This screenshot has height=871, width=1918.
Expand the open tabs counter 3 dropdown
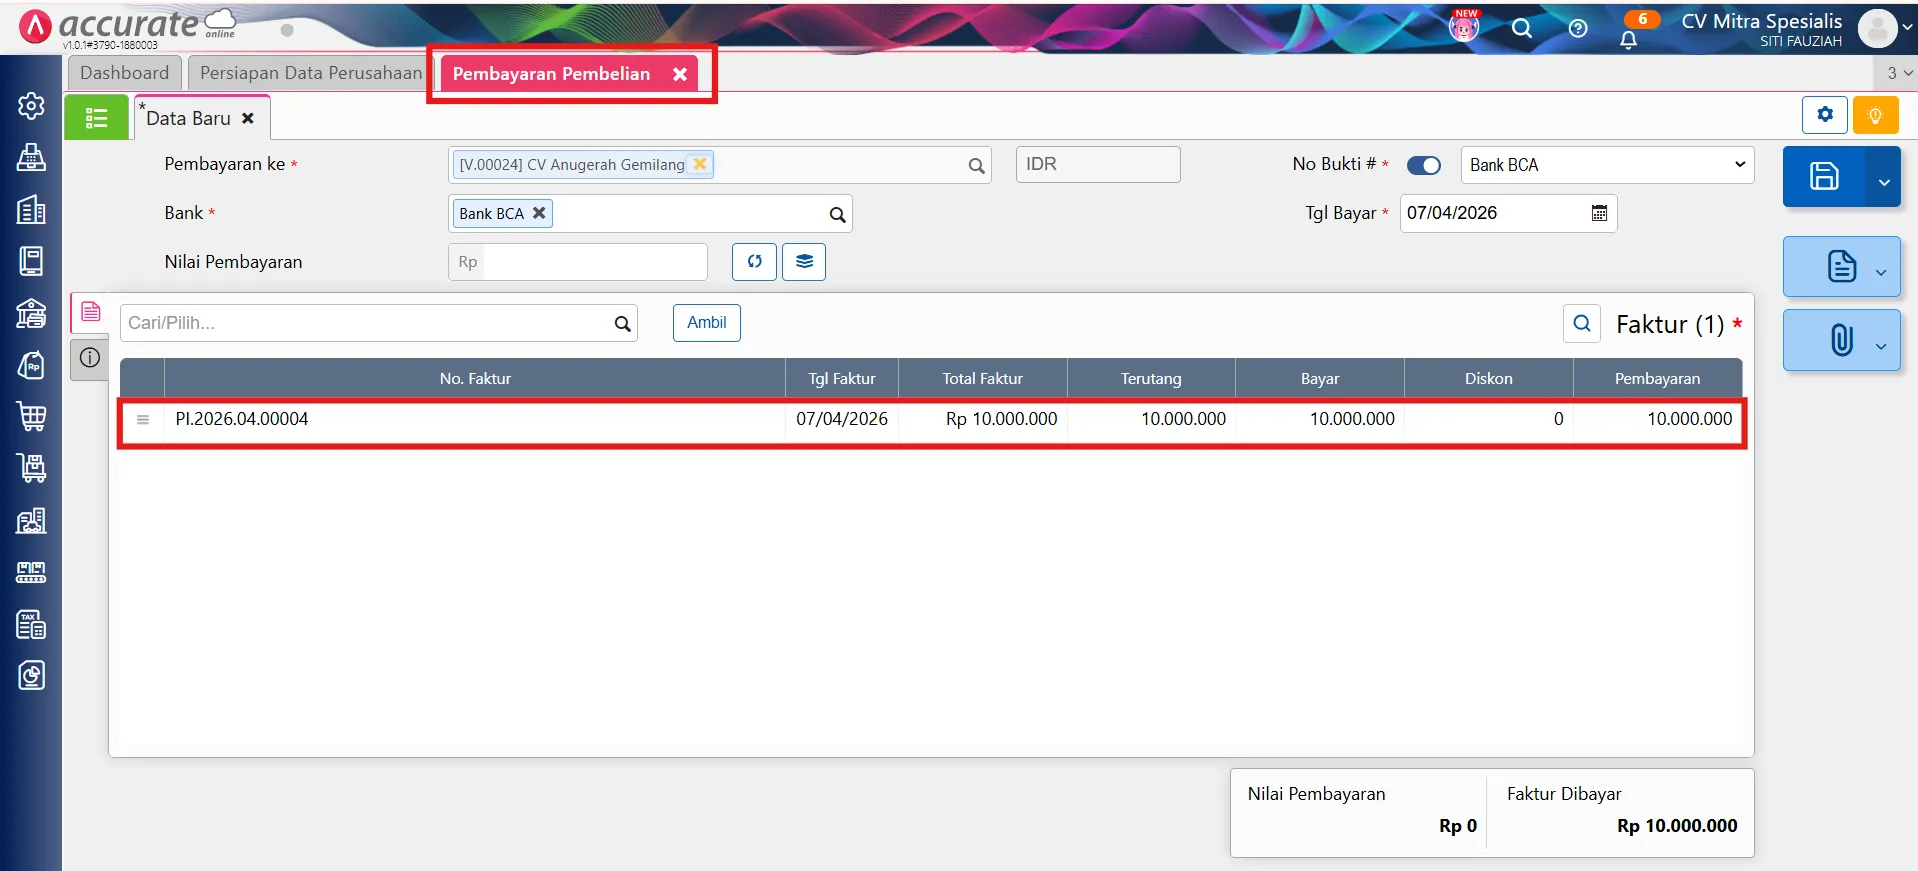tap(1898, 73)
